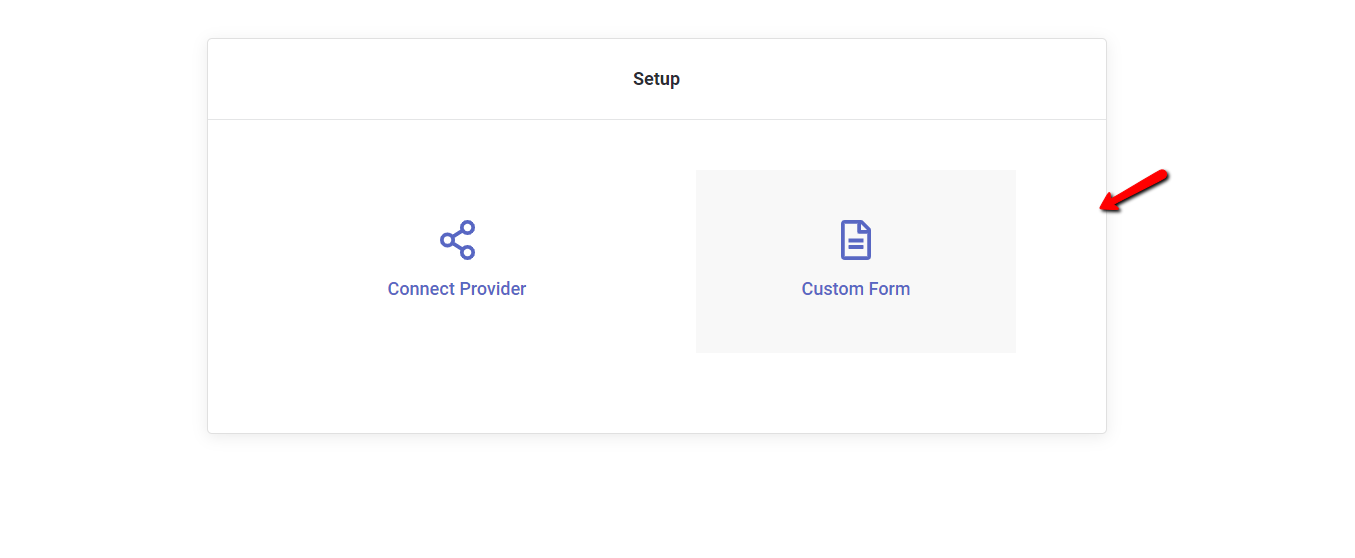Click the folded corner of the document icon

[x=866, y=227]
